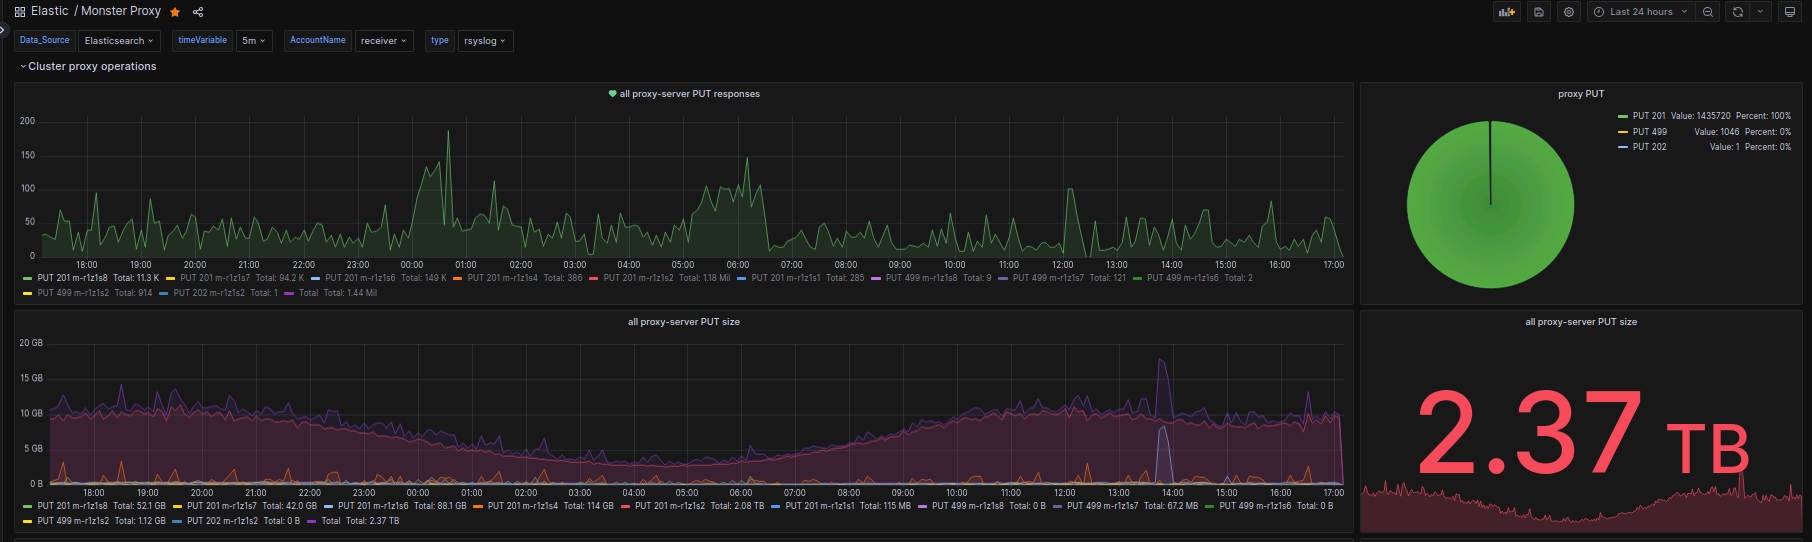Screen dimensions: 1812x542
Task: Refresh the dashboard
Action: (x=1738, y=12)
